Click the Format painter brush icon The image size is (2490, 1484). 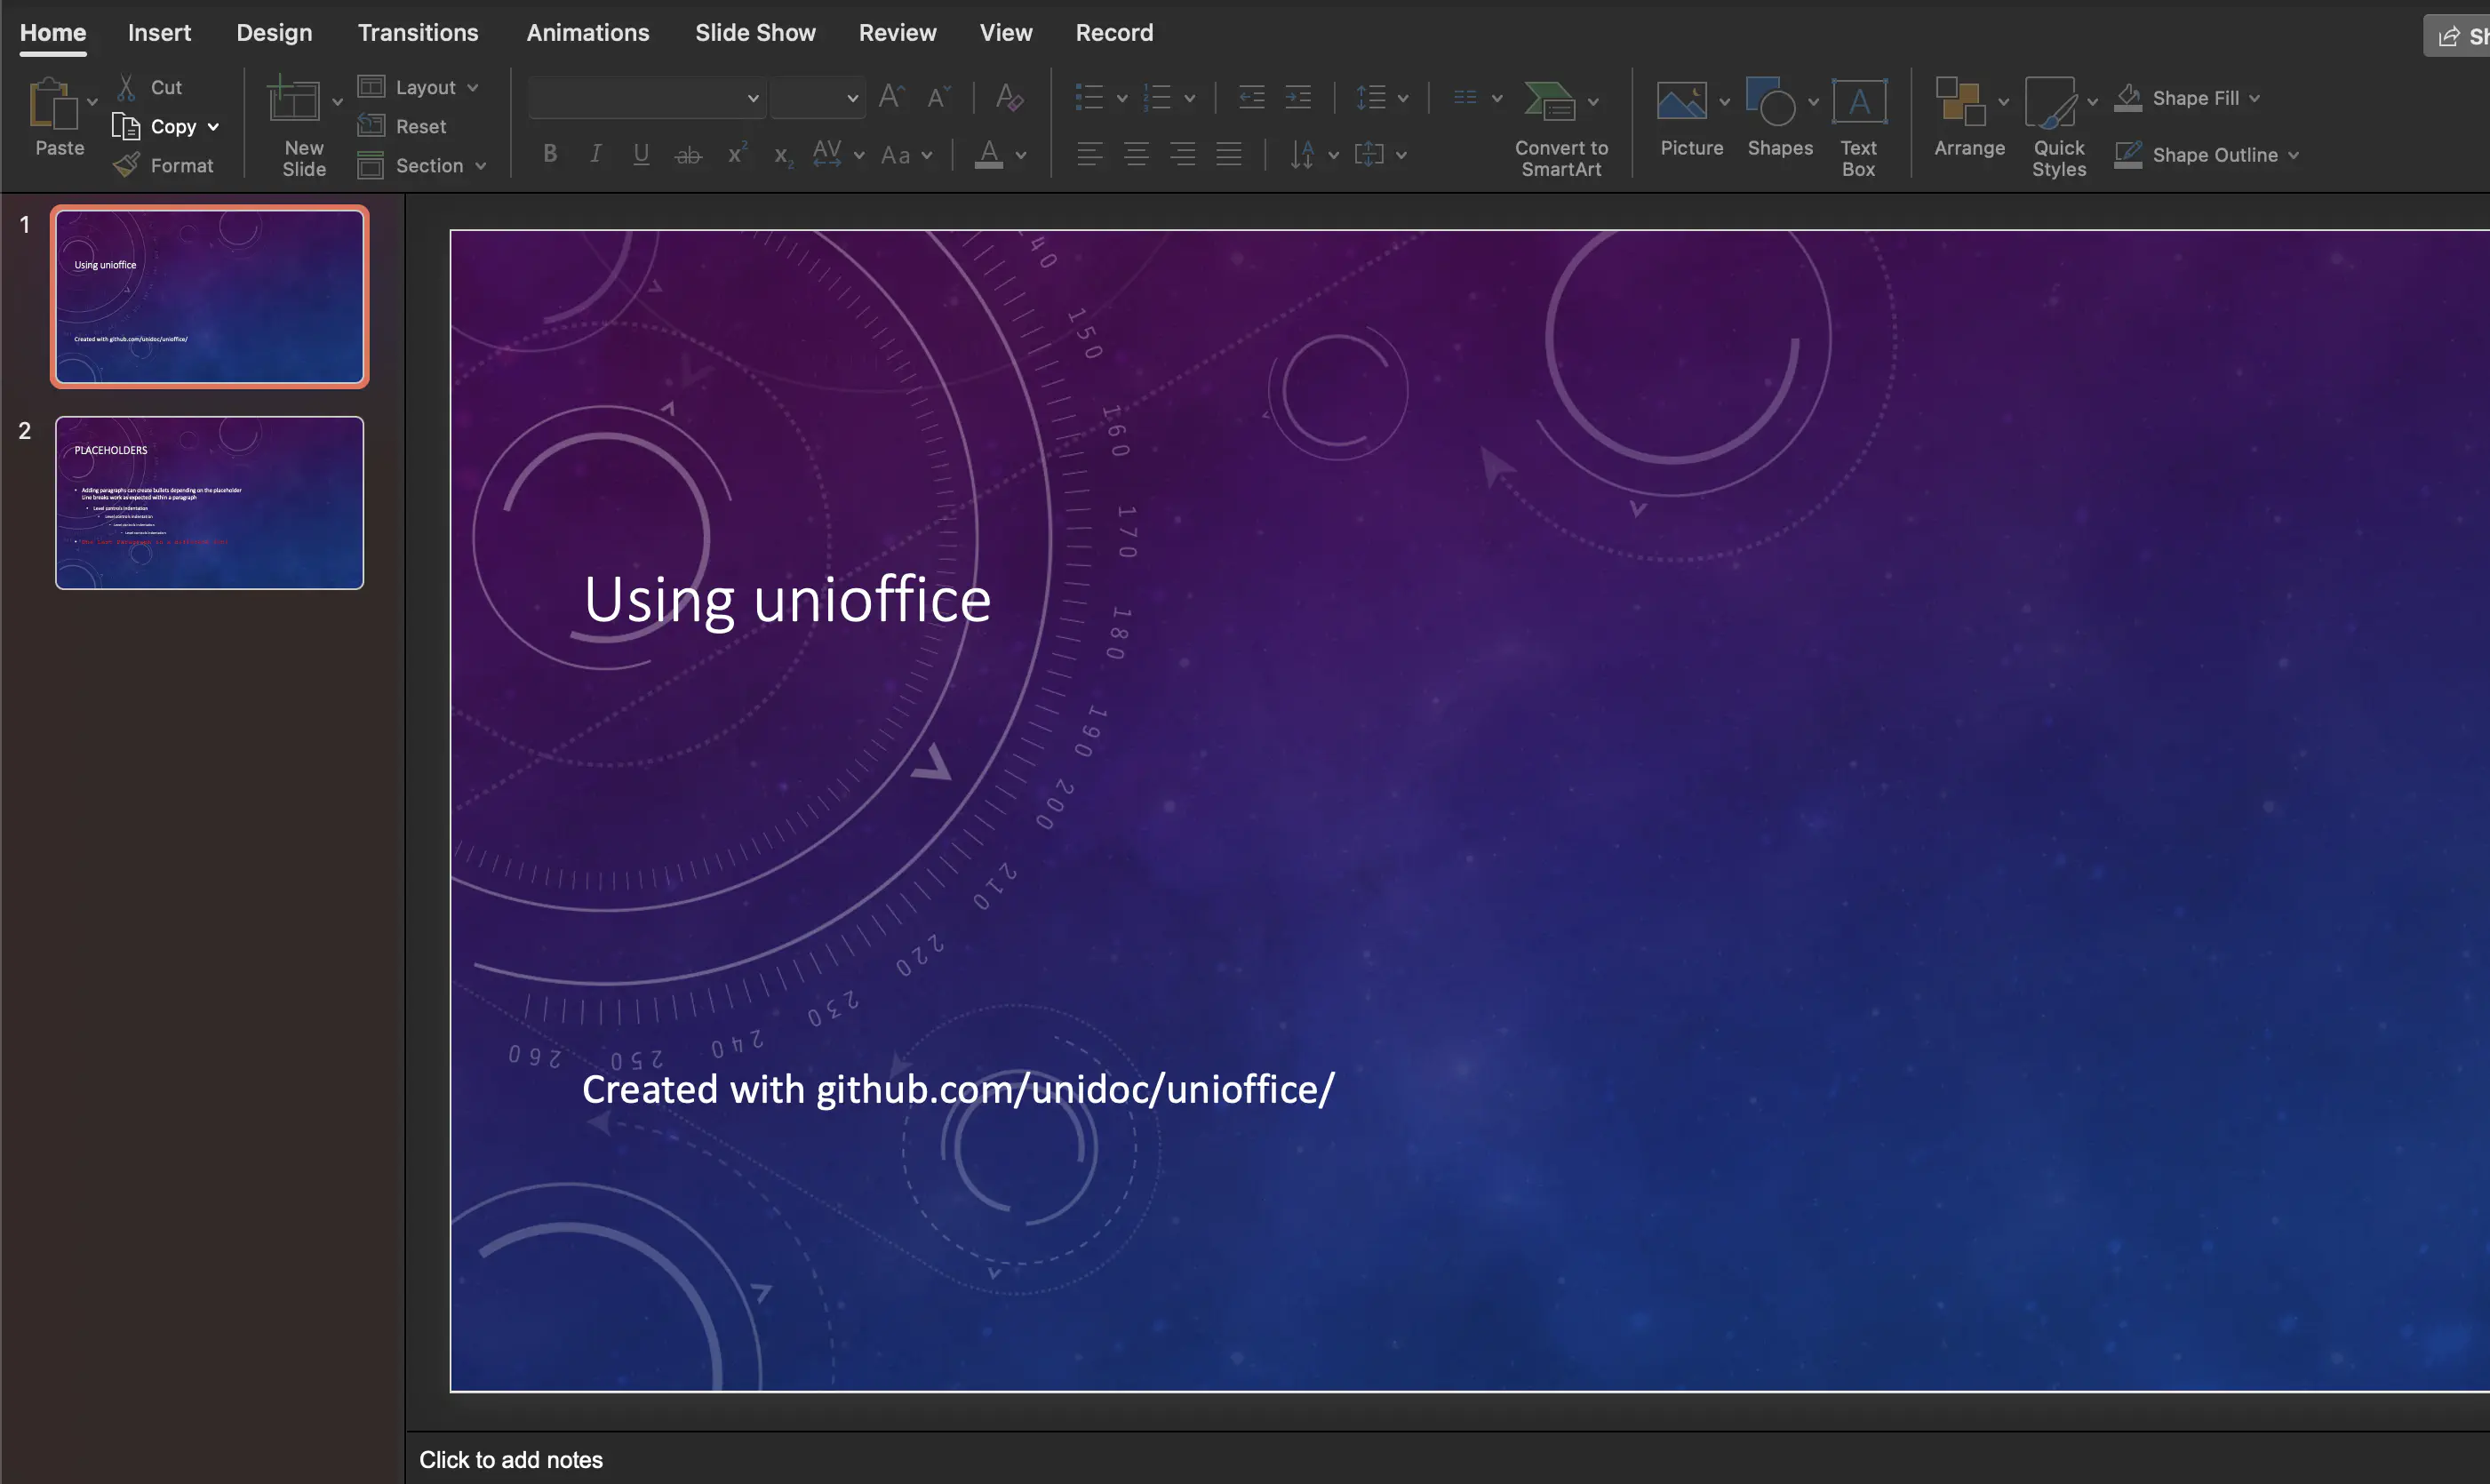pyautogui.click(x=127, y=165)
